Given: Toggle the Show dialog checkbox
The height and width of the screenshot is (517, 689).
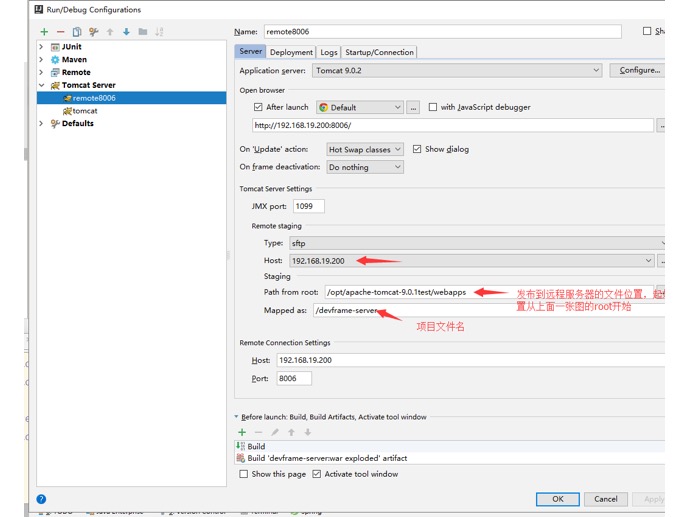Looking at the screenshot, I should point(417,149).
